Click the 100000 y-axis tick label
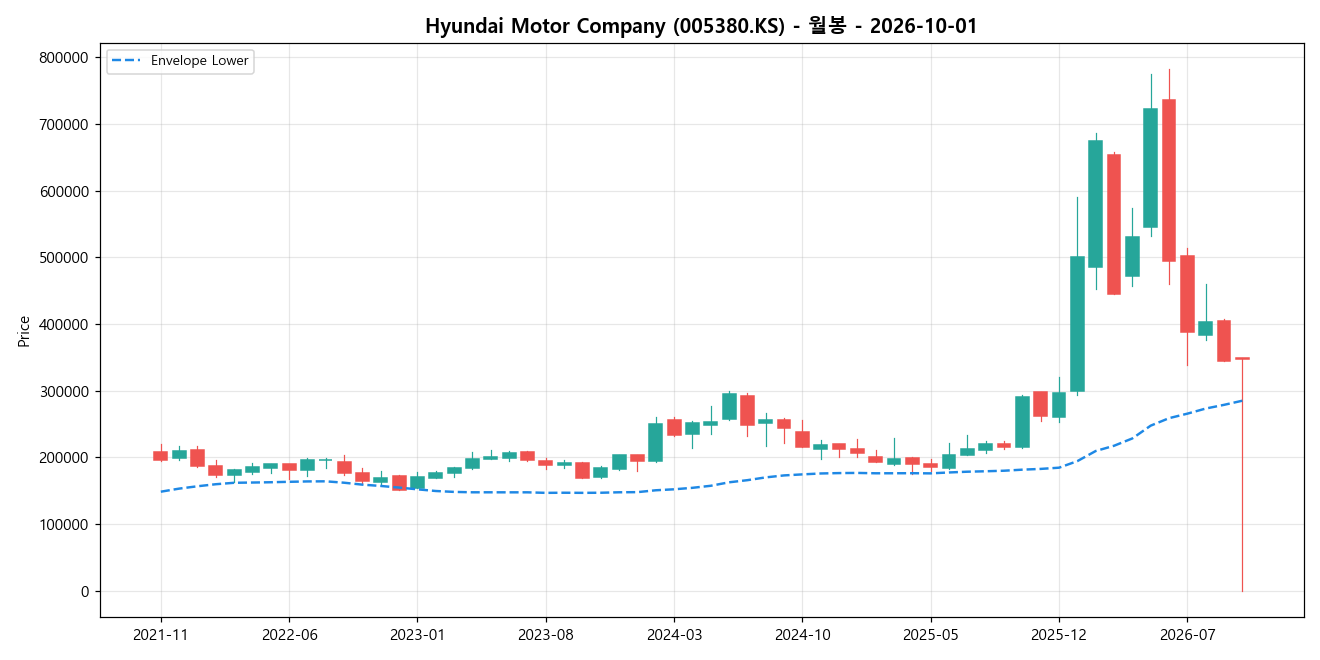Screen dimensions: 1320x660 (64, 525)
